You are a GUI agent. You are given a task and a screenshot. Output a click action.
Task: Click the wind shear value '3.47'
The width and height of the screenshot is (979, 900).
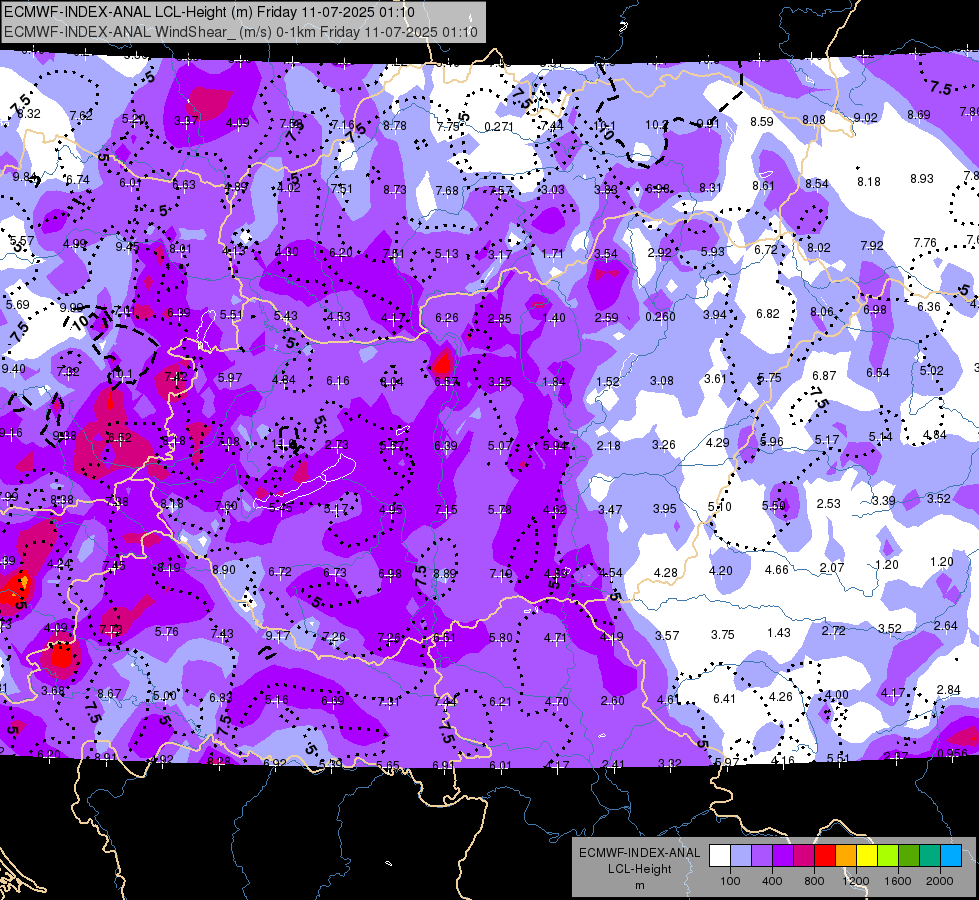point(609,510)
